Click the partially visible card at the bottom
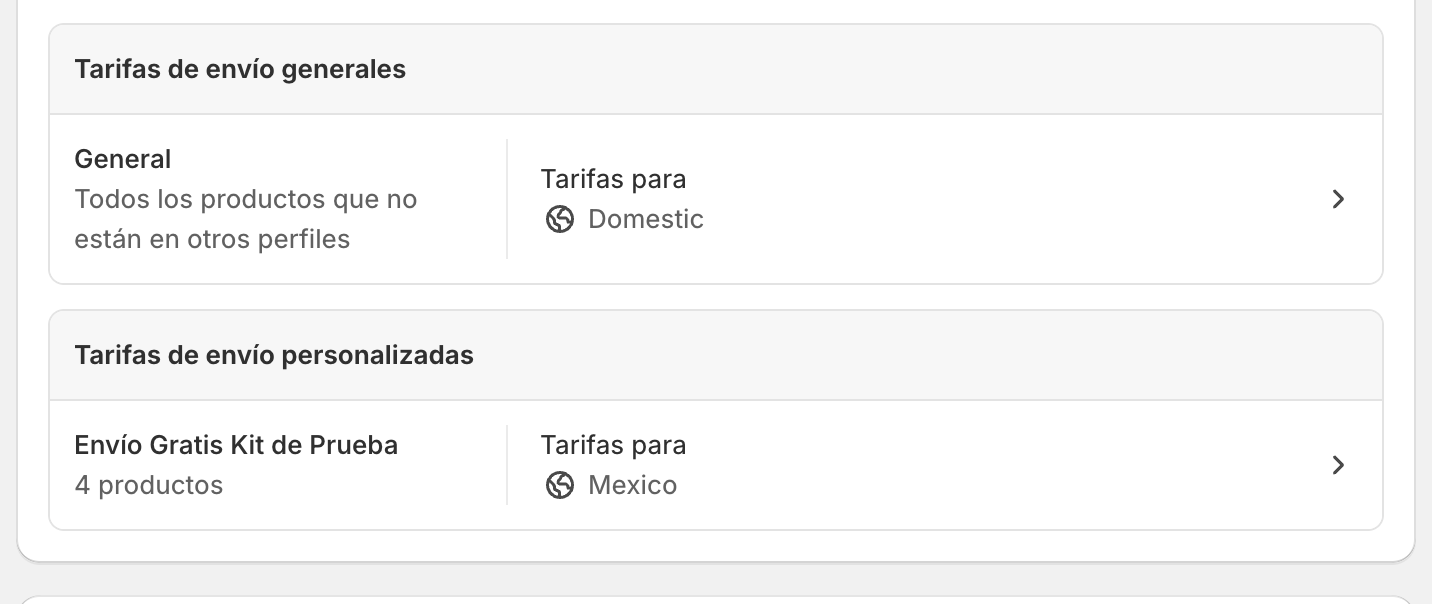Screen dimensions: 1432x604 [716, 600]
